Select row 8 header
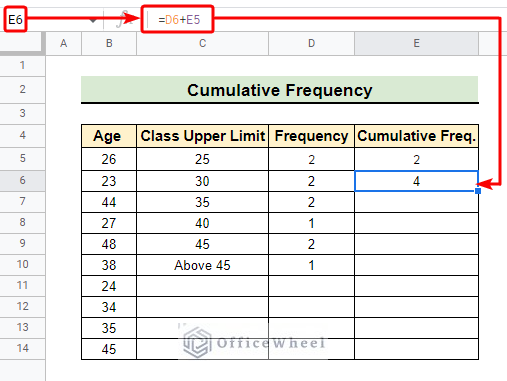The height and width of the screenshot is (381, 507). (x=22, y=222)
